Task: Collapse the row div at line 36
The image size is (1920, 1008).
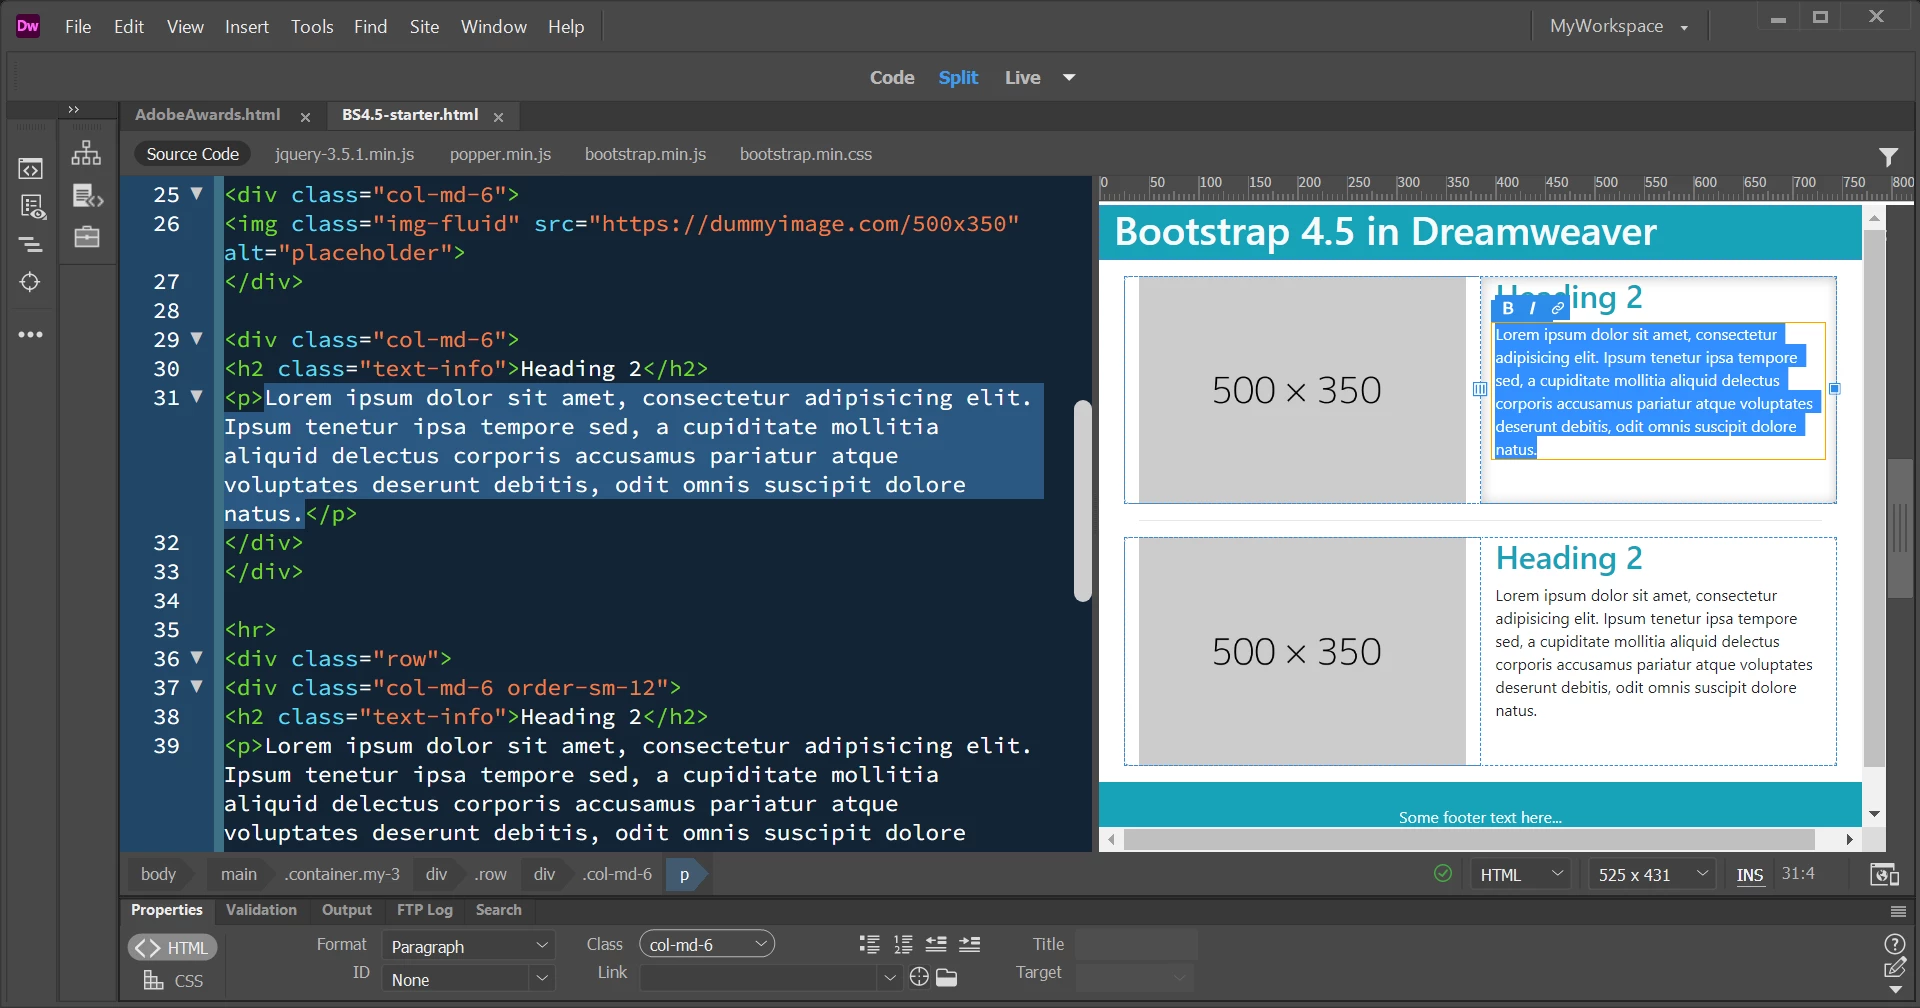Action: (197, 657)
